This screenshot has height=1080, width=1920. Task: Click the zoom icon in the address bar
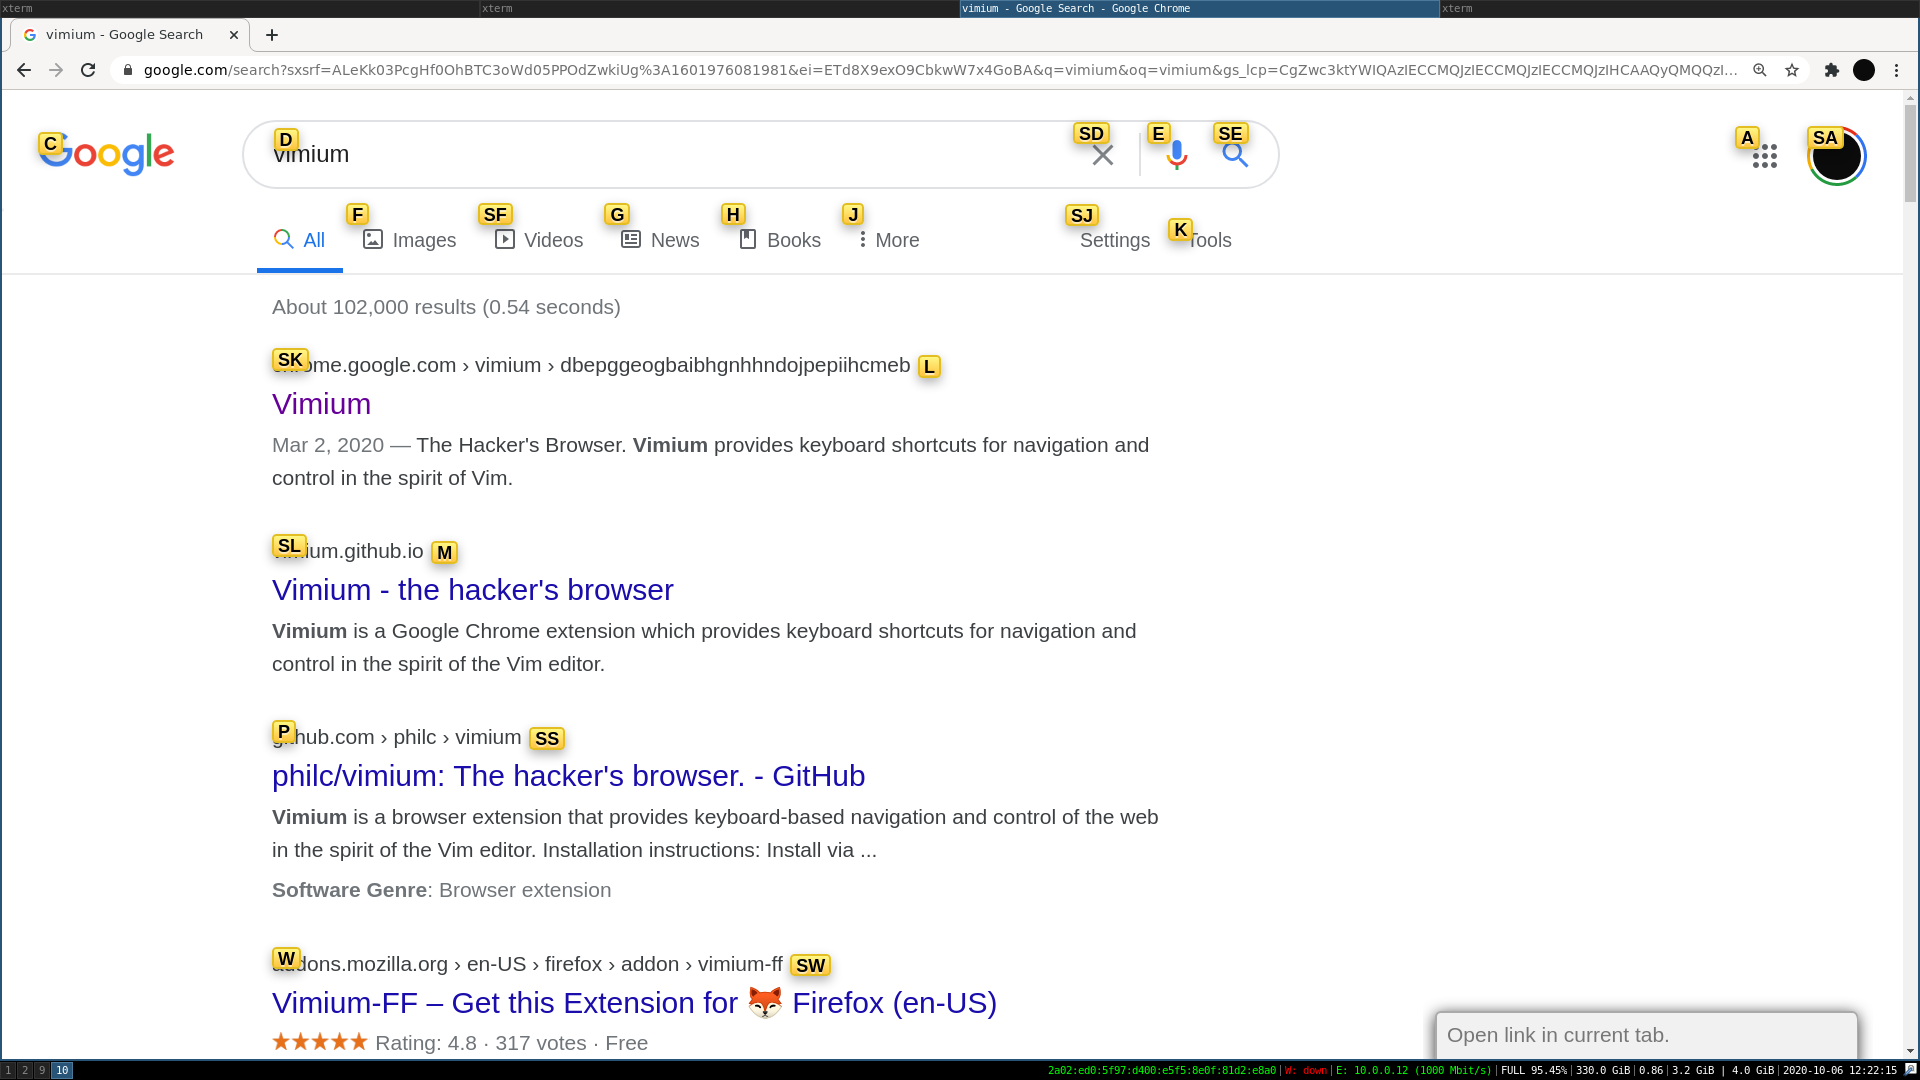click(1760, 70)
